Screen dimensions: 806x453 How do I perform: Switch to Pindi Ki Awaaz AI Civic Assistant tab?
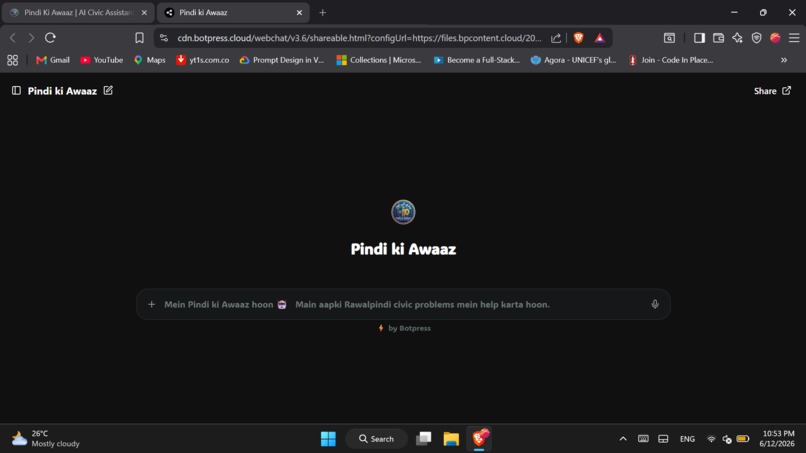pyautogui.click(x=79, y=12)
